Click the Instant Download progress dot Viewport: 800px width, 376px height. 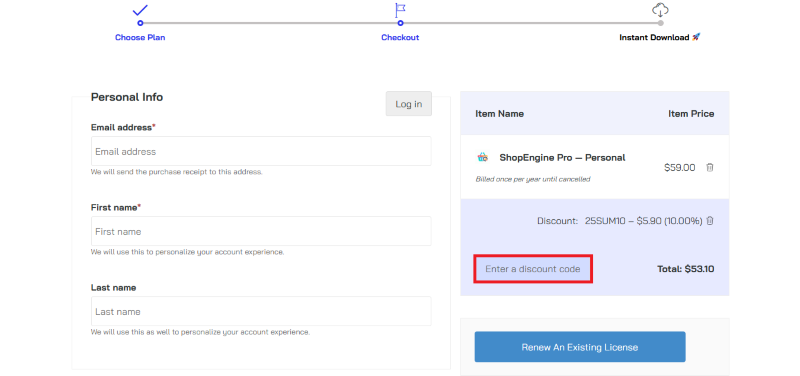click(x=661, y=23)
